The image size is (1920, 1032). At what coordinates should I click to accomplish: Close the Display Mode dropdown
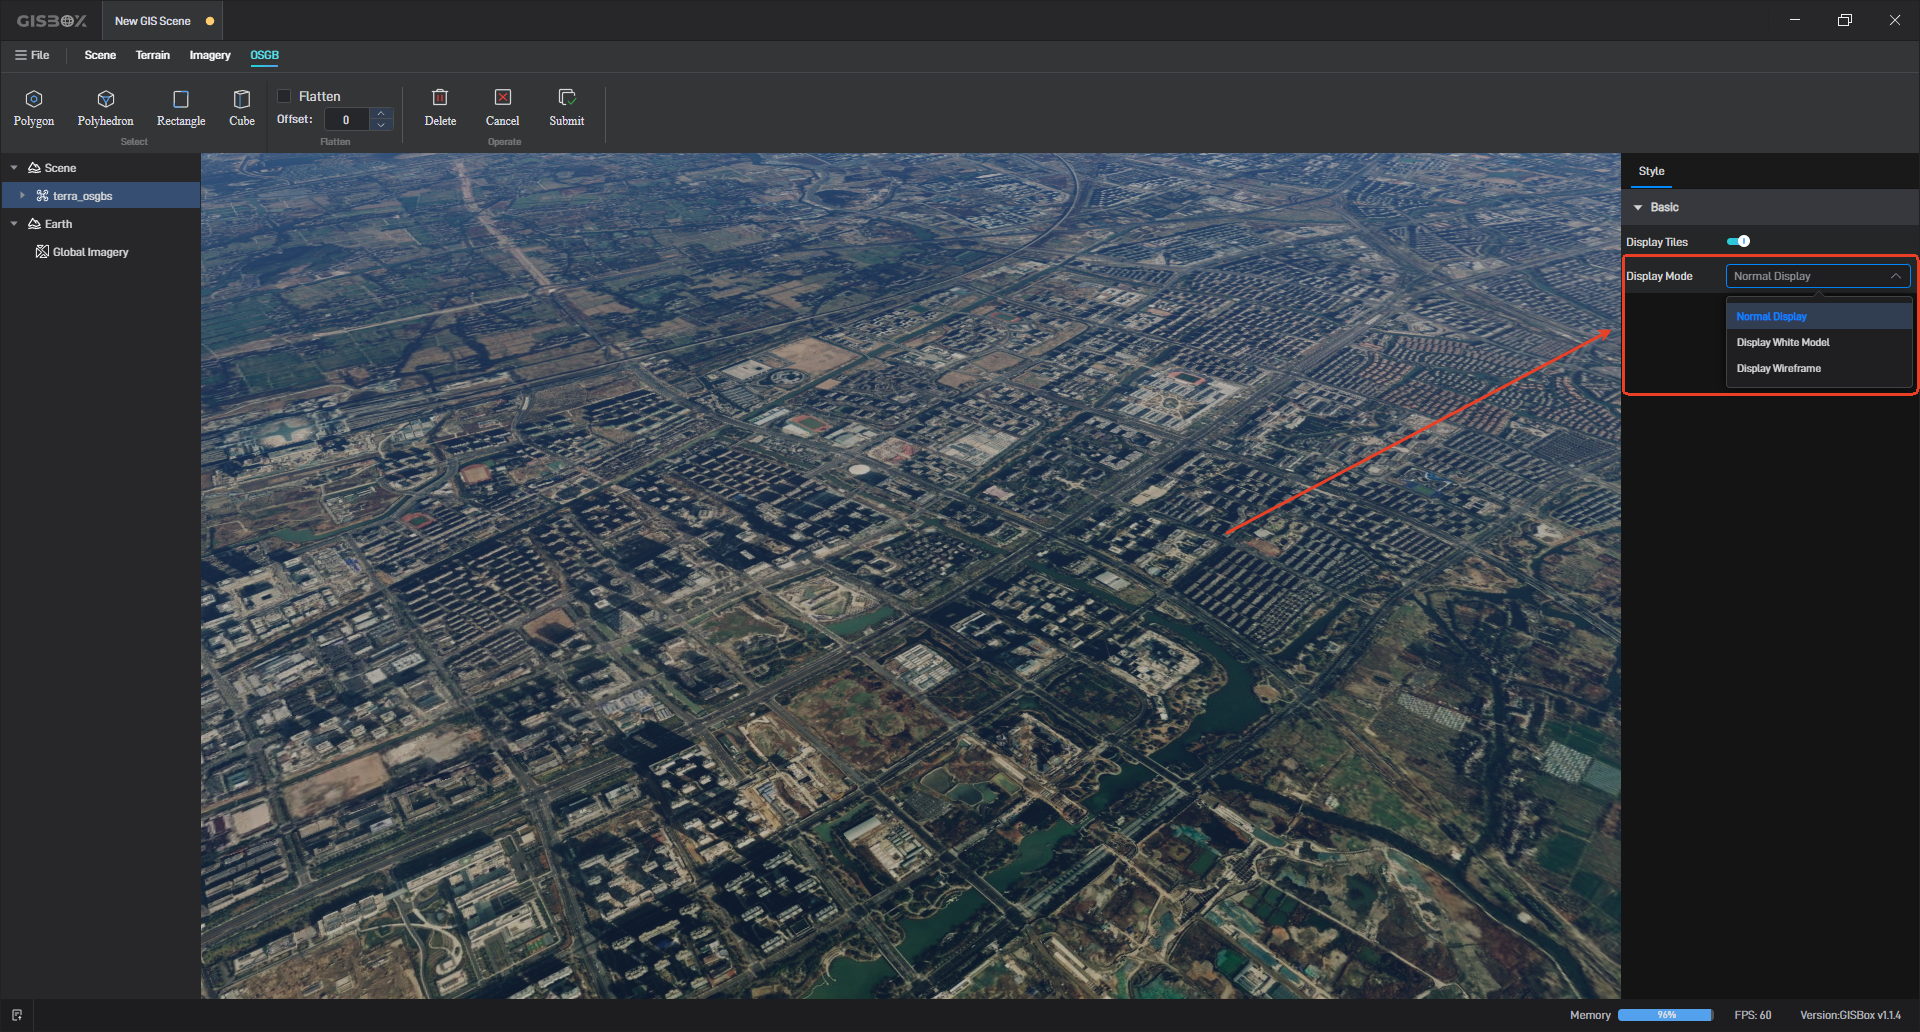1895,276
